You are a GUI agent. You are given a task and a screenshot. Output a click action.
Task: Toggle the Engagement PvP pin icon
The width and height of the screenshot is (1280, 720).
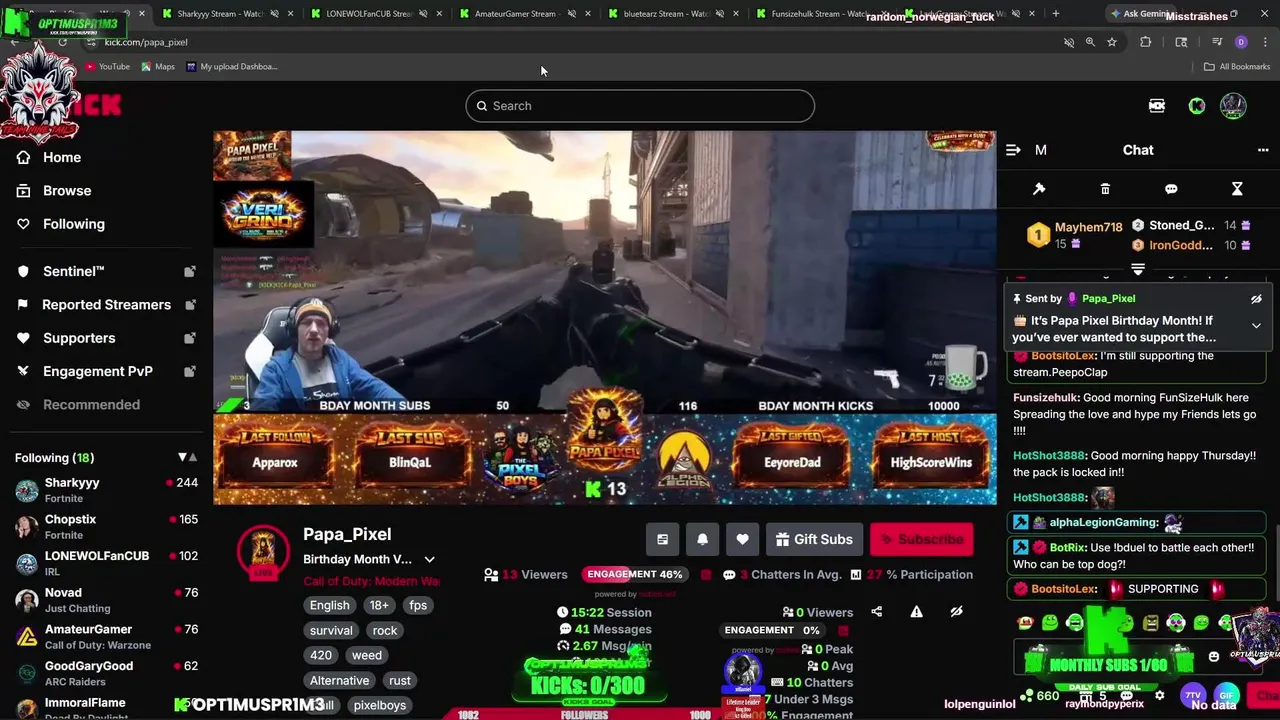tap(189, 371)
